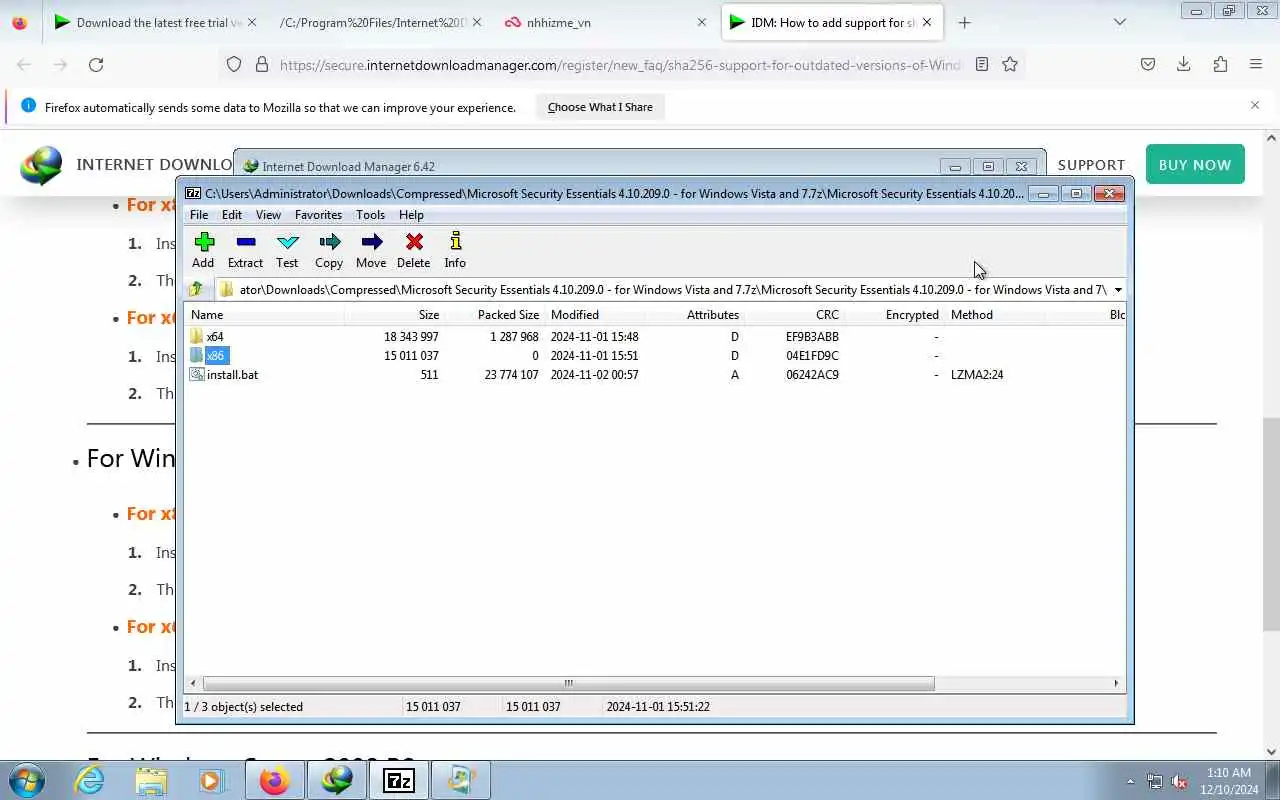Click the left arrow of 7-Zip horizontal scrollbar
1280x800 pixels.
[193, 683]
